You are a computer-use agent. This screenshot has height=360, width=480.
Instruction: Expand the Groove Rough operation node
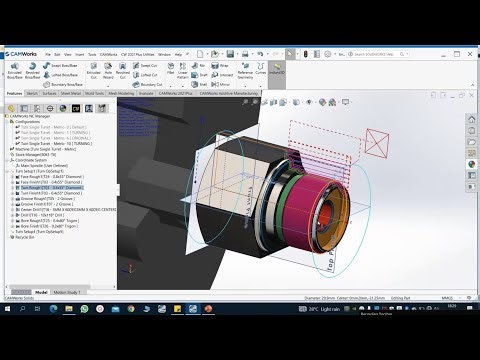(x=13, y=199)
